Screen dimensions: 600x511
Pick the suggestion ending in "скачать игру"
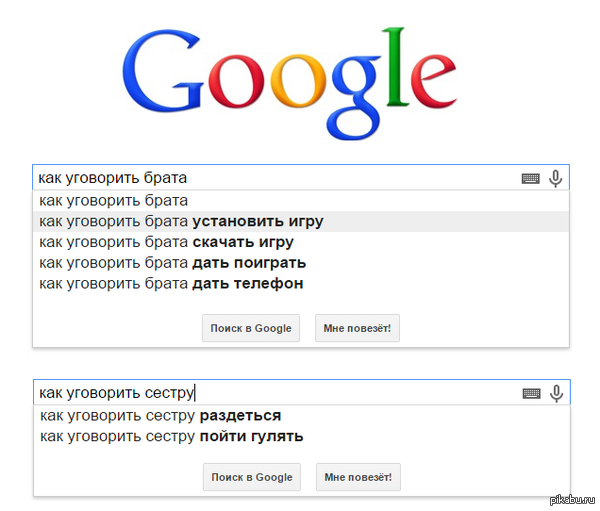(x=166, y=242)
